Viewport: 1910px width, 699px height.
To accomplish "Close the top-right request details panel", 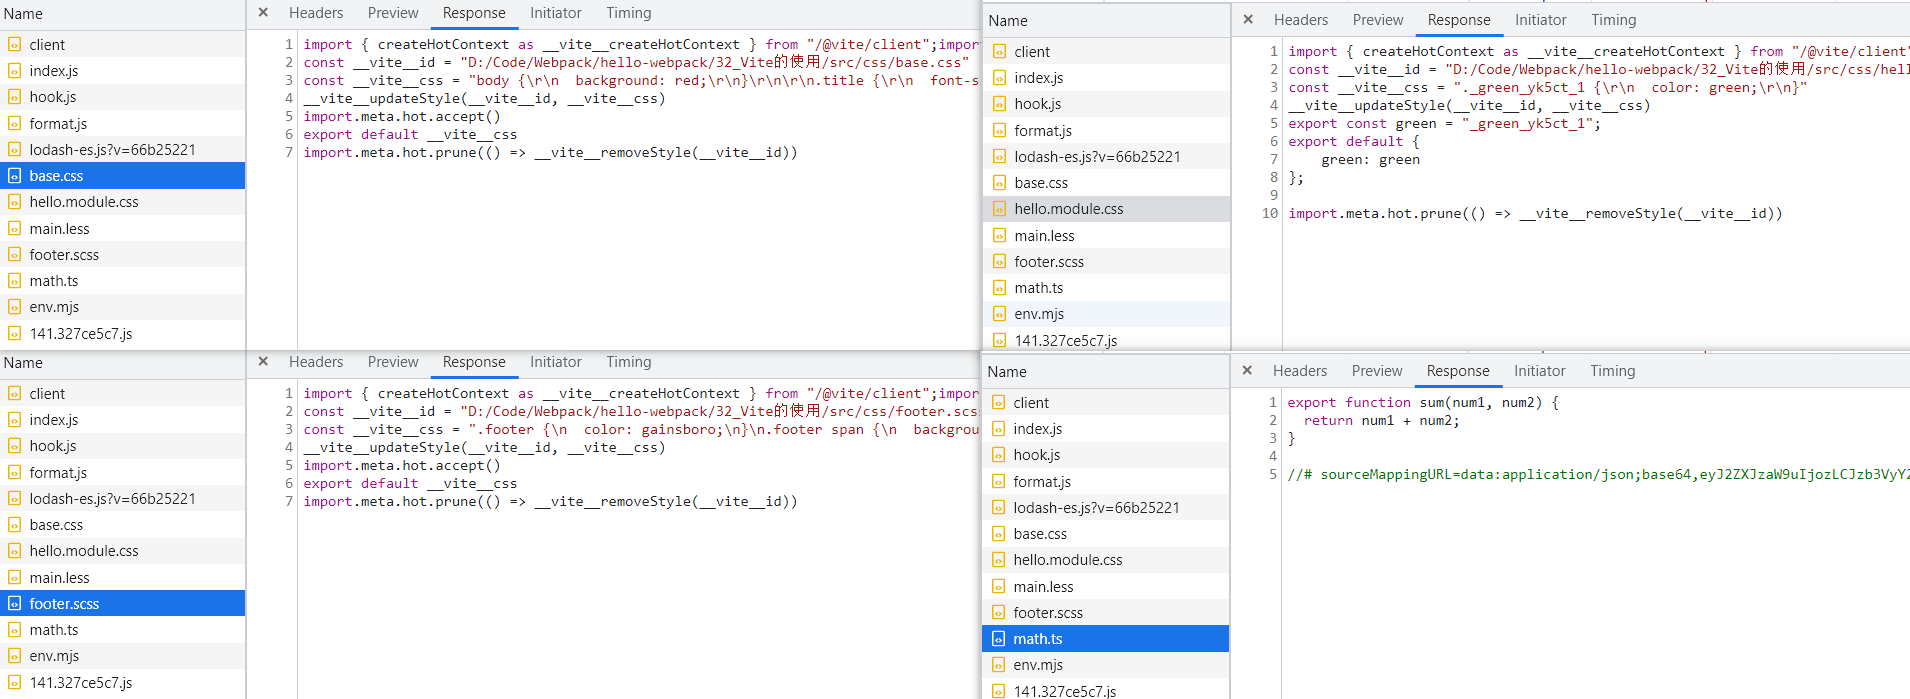I will pos(1248,20).
